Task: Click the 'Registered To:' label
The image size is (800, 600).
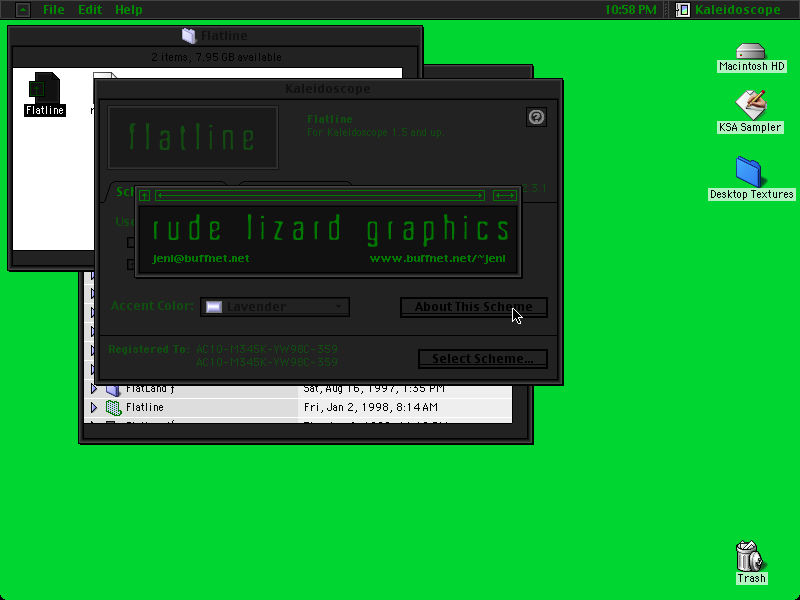Action: (149, 349)
